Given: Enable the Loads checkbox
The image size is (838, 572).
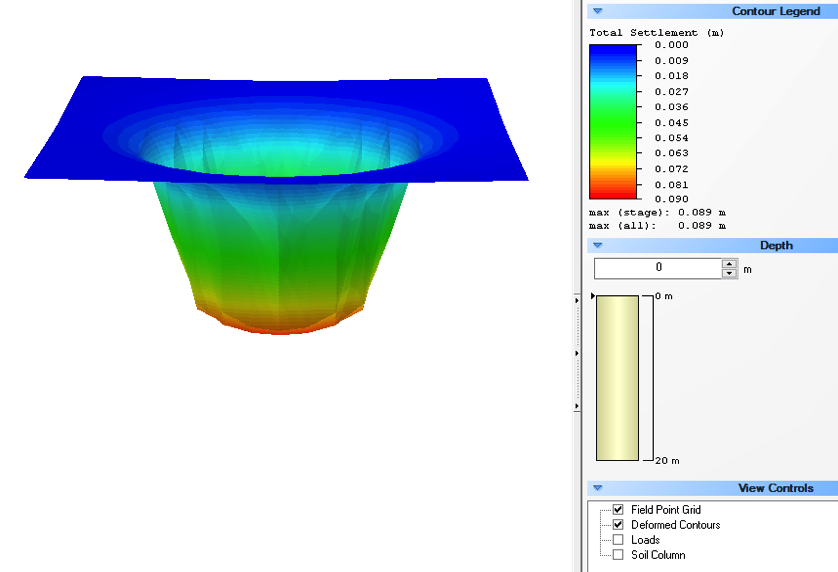Looking at the screenshot, I should 618,539.
